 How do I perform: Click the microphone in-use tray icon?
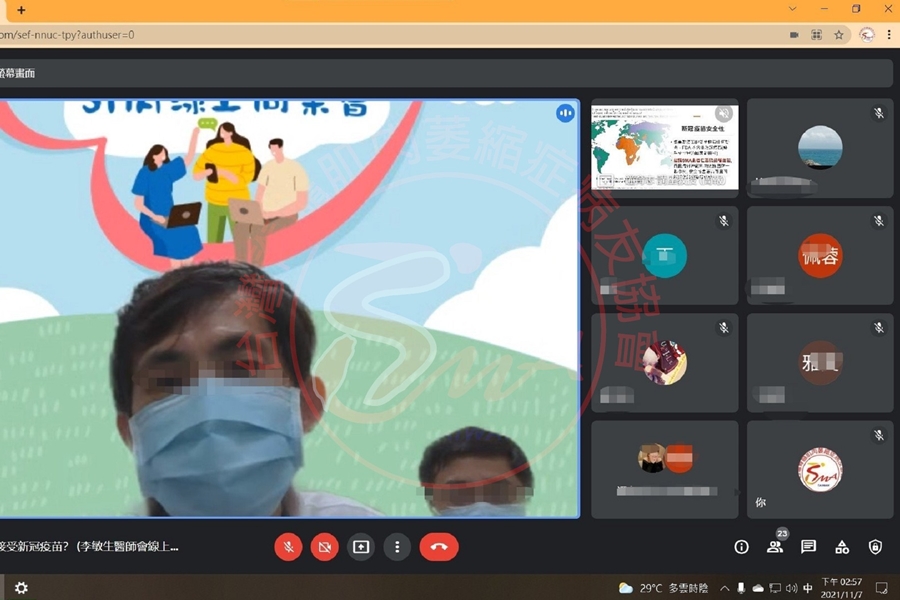coord(741,588)
